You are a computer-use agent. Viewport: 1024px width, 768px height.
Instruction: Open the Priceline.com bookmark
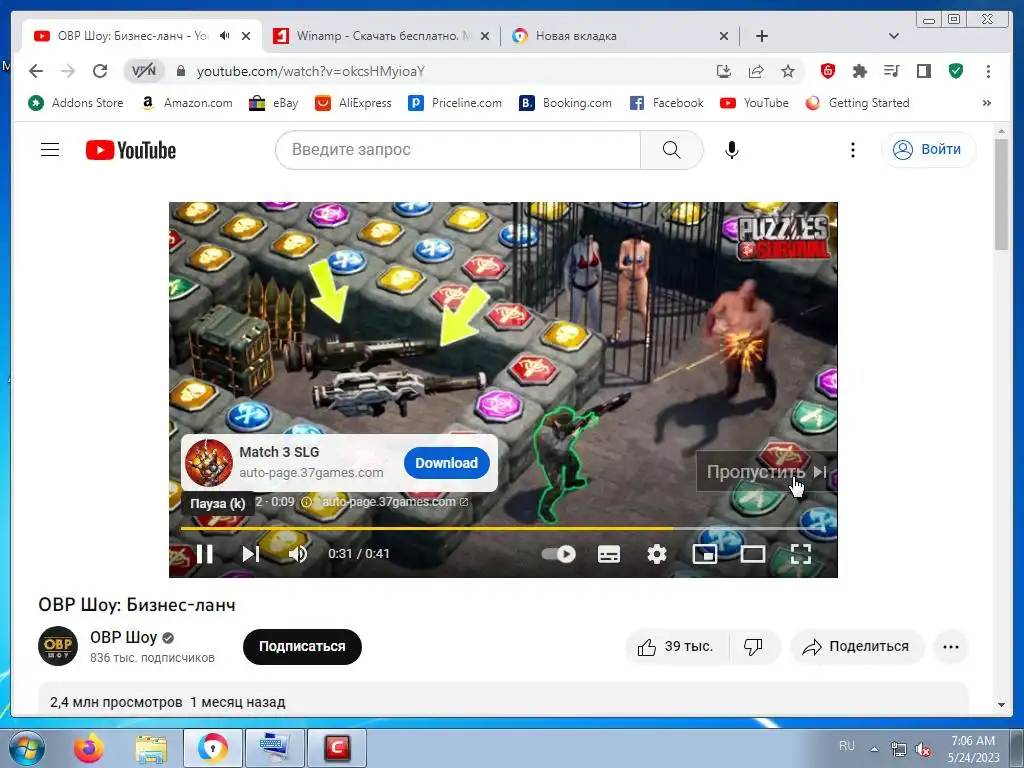pyautogui.click(x=455, y=103)
